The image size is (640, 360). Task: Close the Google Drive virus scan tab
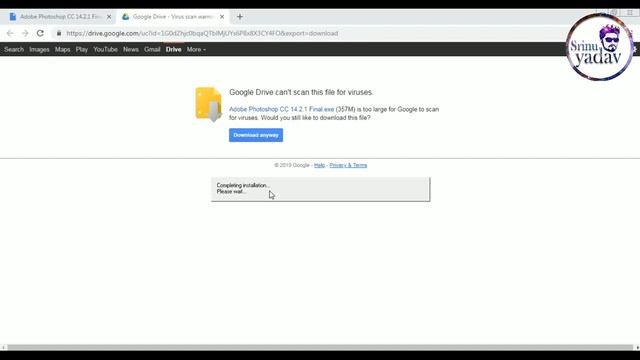(x=222, y=17)
